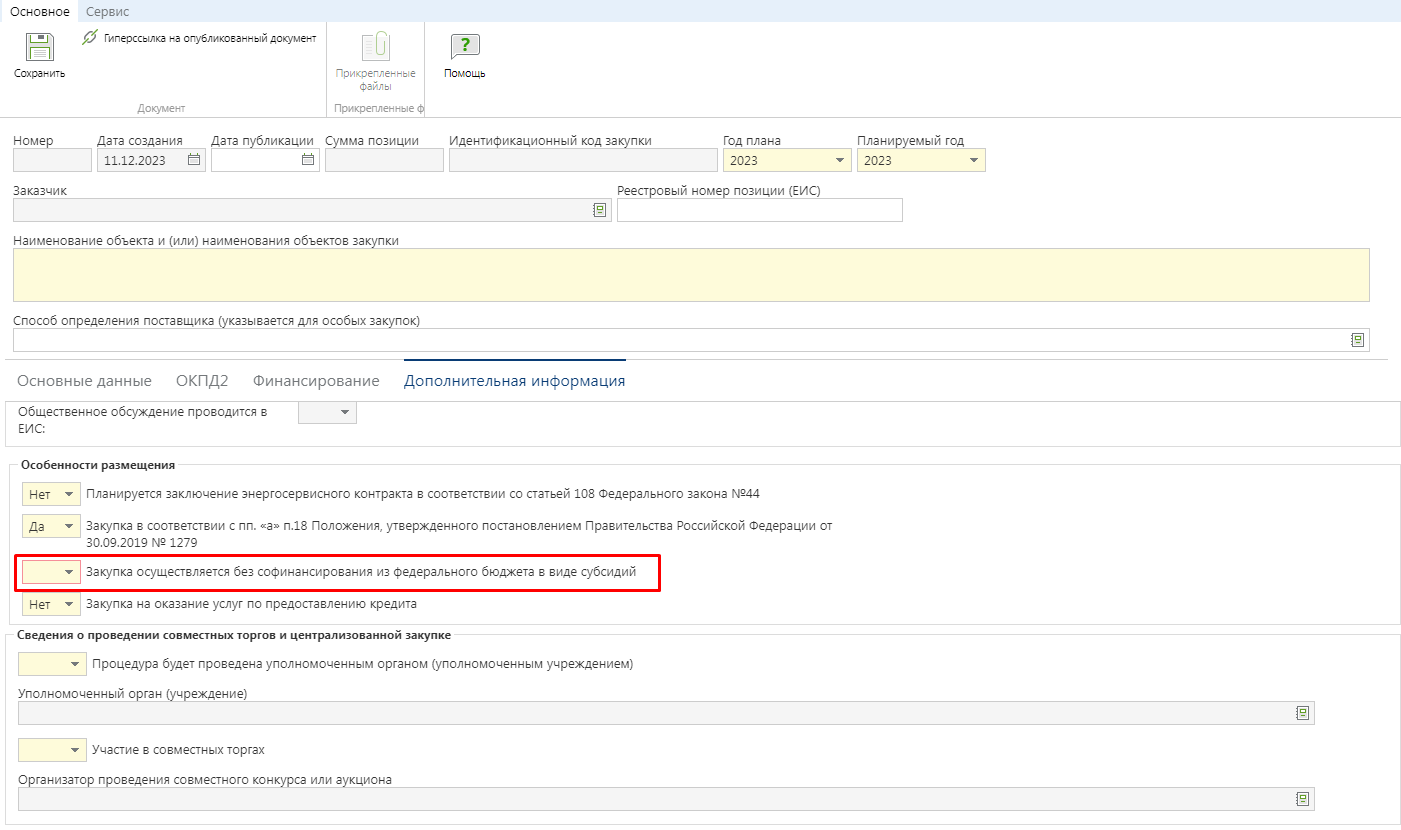Click the Реестровый номер позиции input field
Screen dimensions: 1401x830
point(759,210)
